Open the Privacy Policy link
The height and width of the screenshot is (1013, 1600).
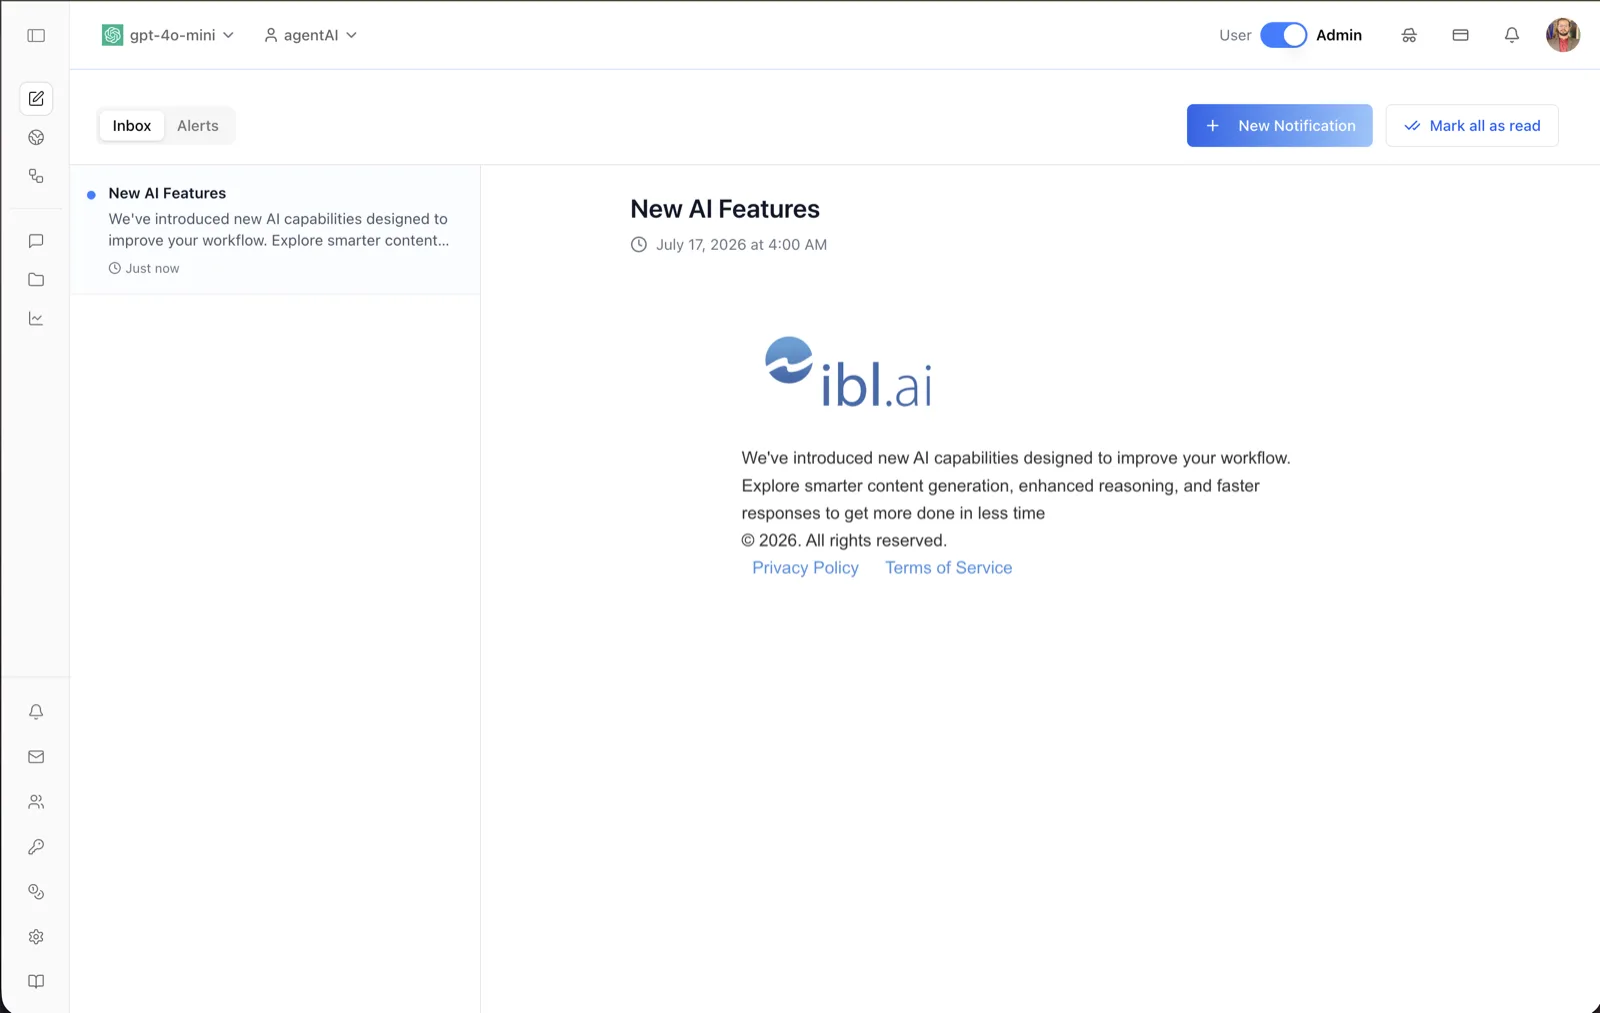click(x=805, y=568)
